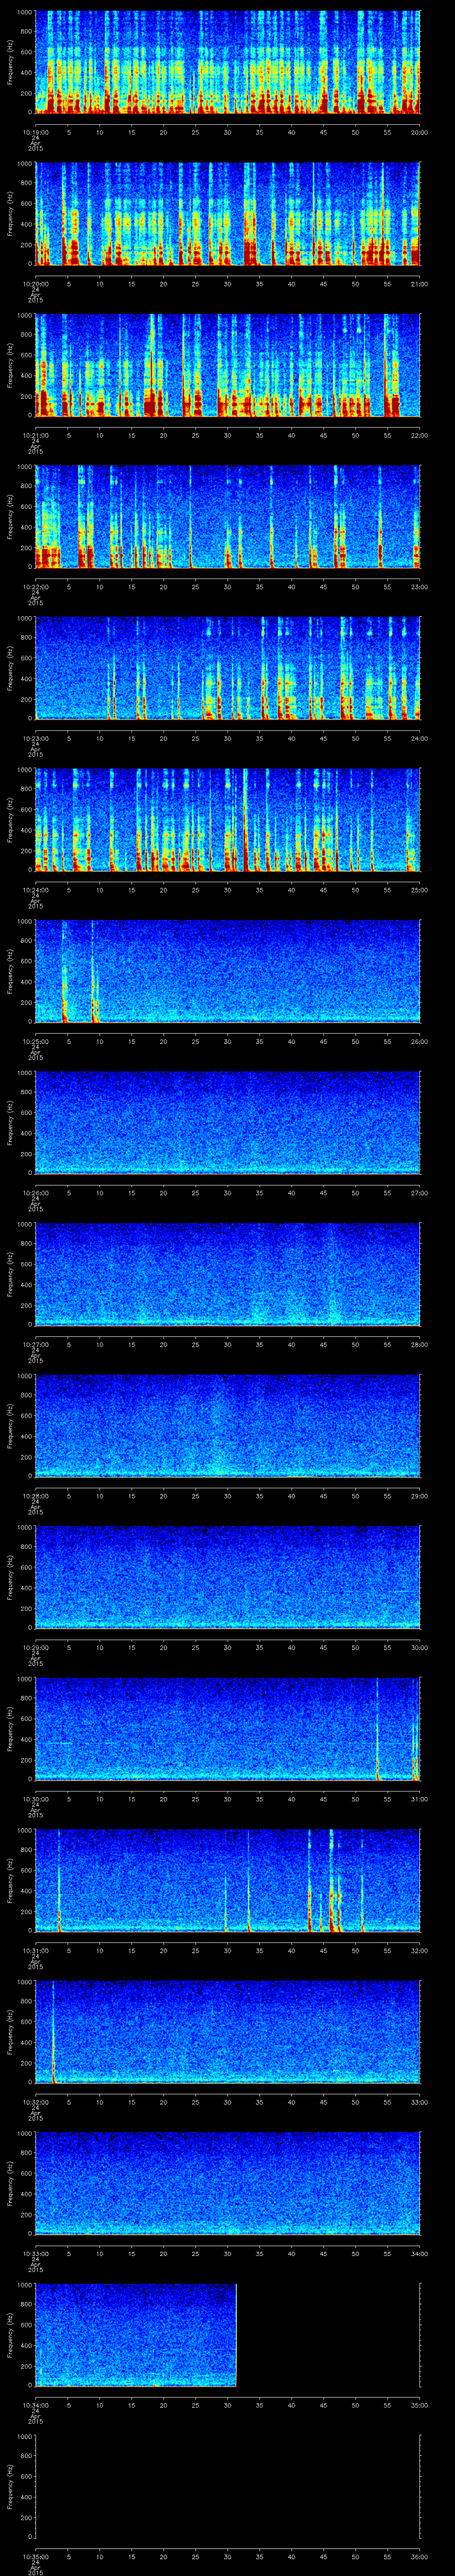Select the "10:32:00" start time label
Image resolution: width=455 pixels, height=2576 pixels.
point(36,2102)
